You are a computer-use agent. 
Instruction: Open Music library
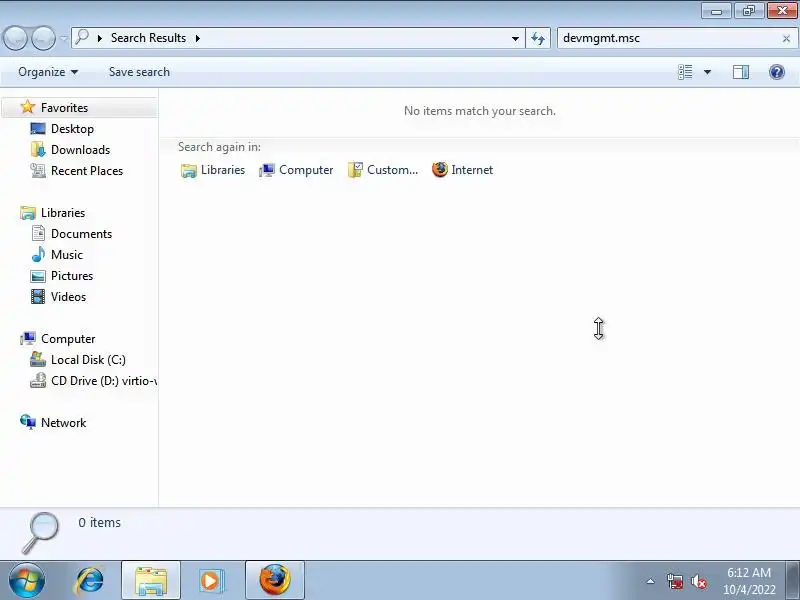(x=66, y=255)
